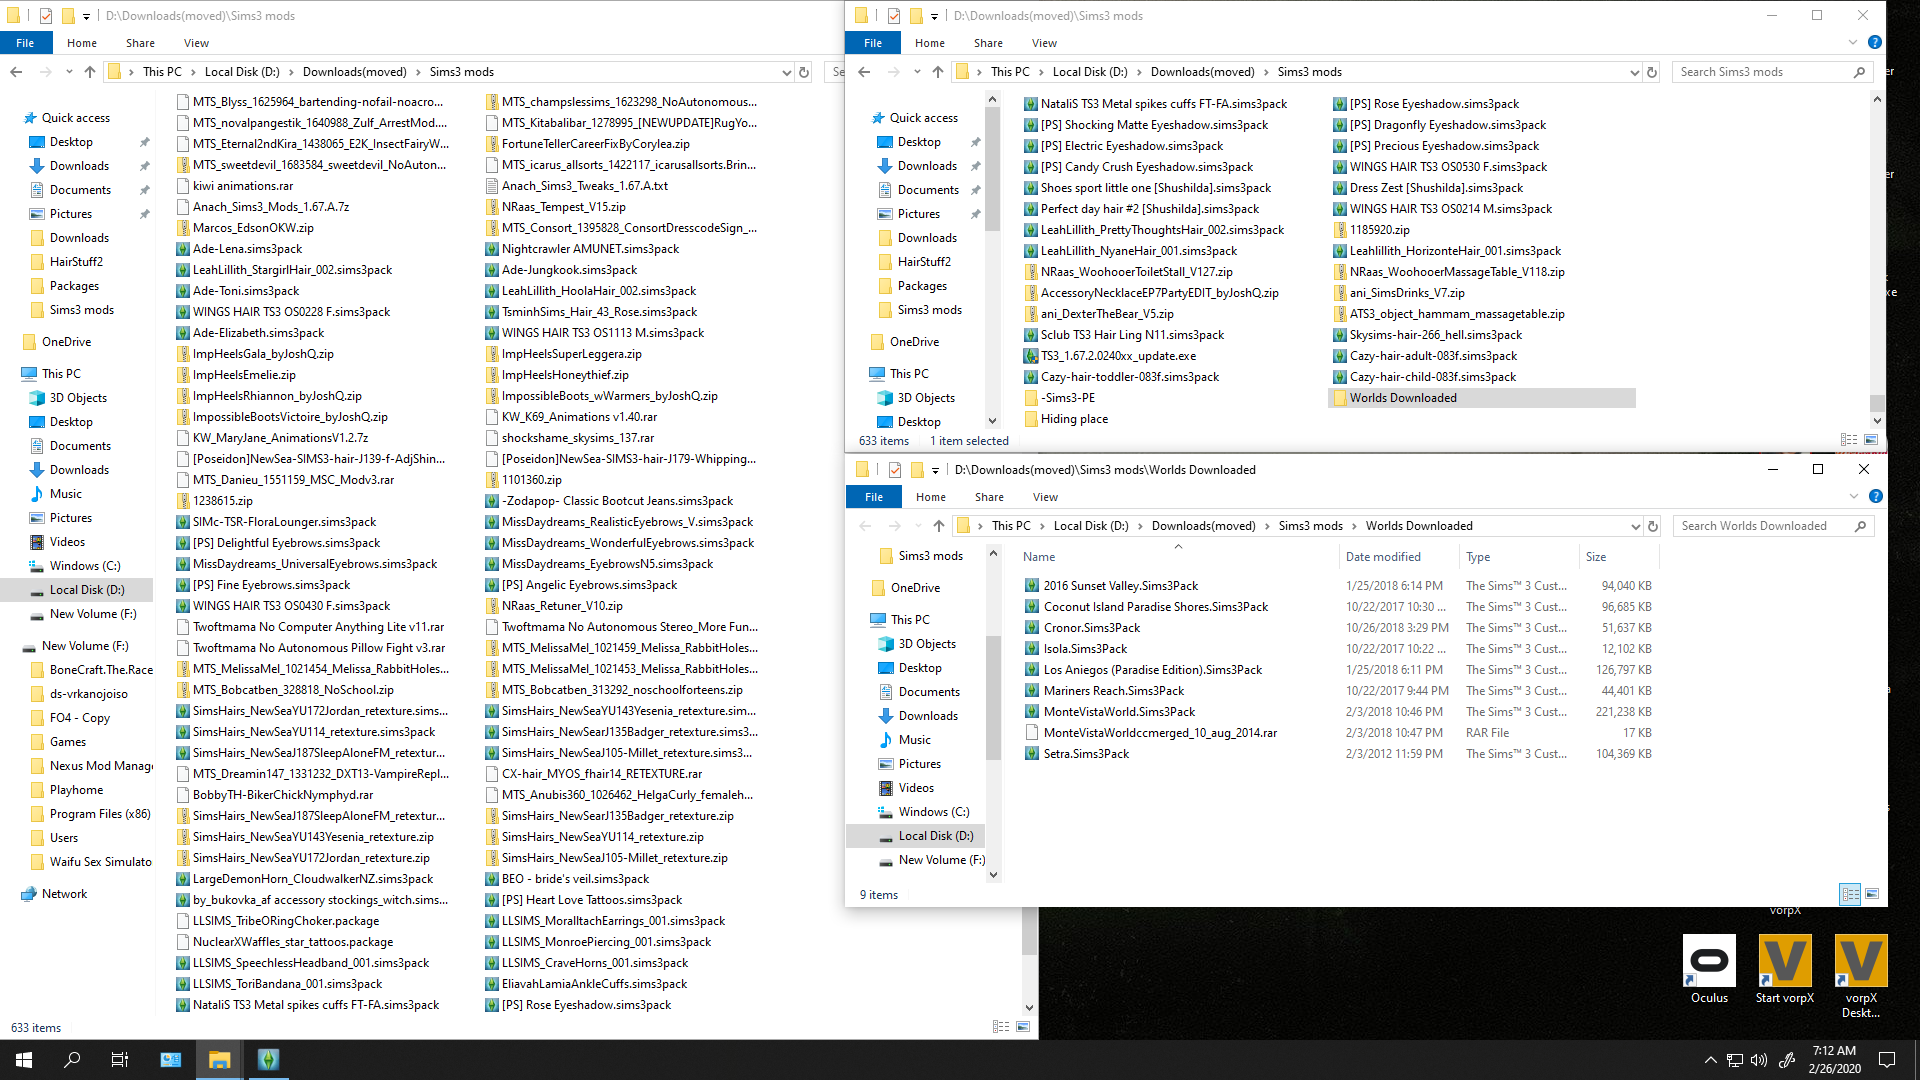Open recent locations dropdown in left window
The width and height of the screenshot is (1920, 1080).
coord(69,72)
